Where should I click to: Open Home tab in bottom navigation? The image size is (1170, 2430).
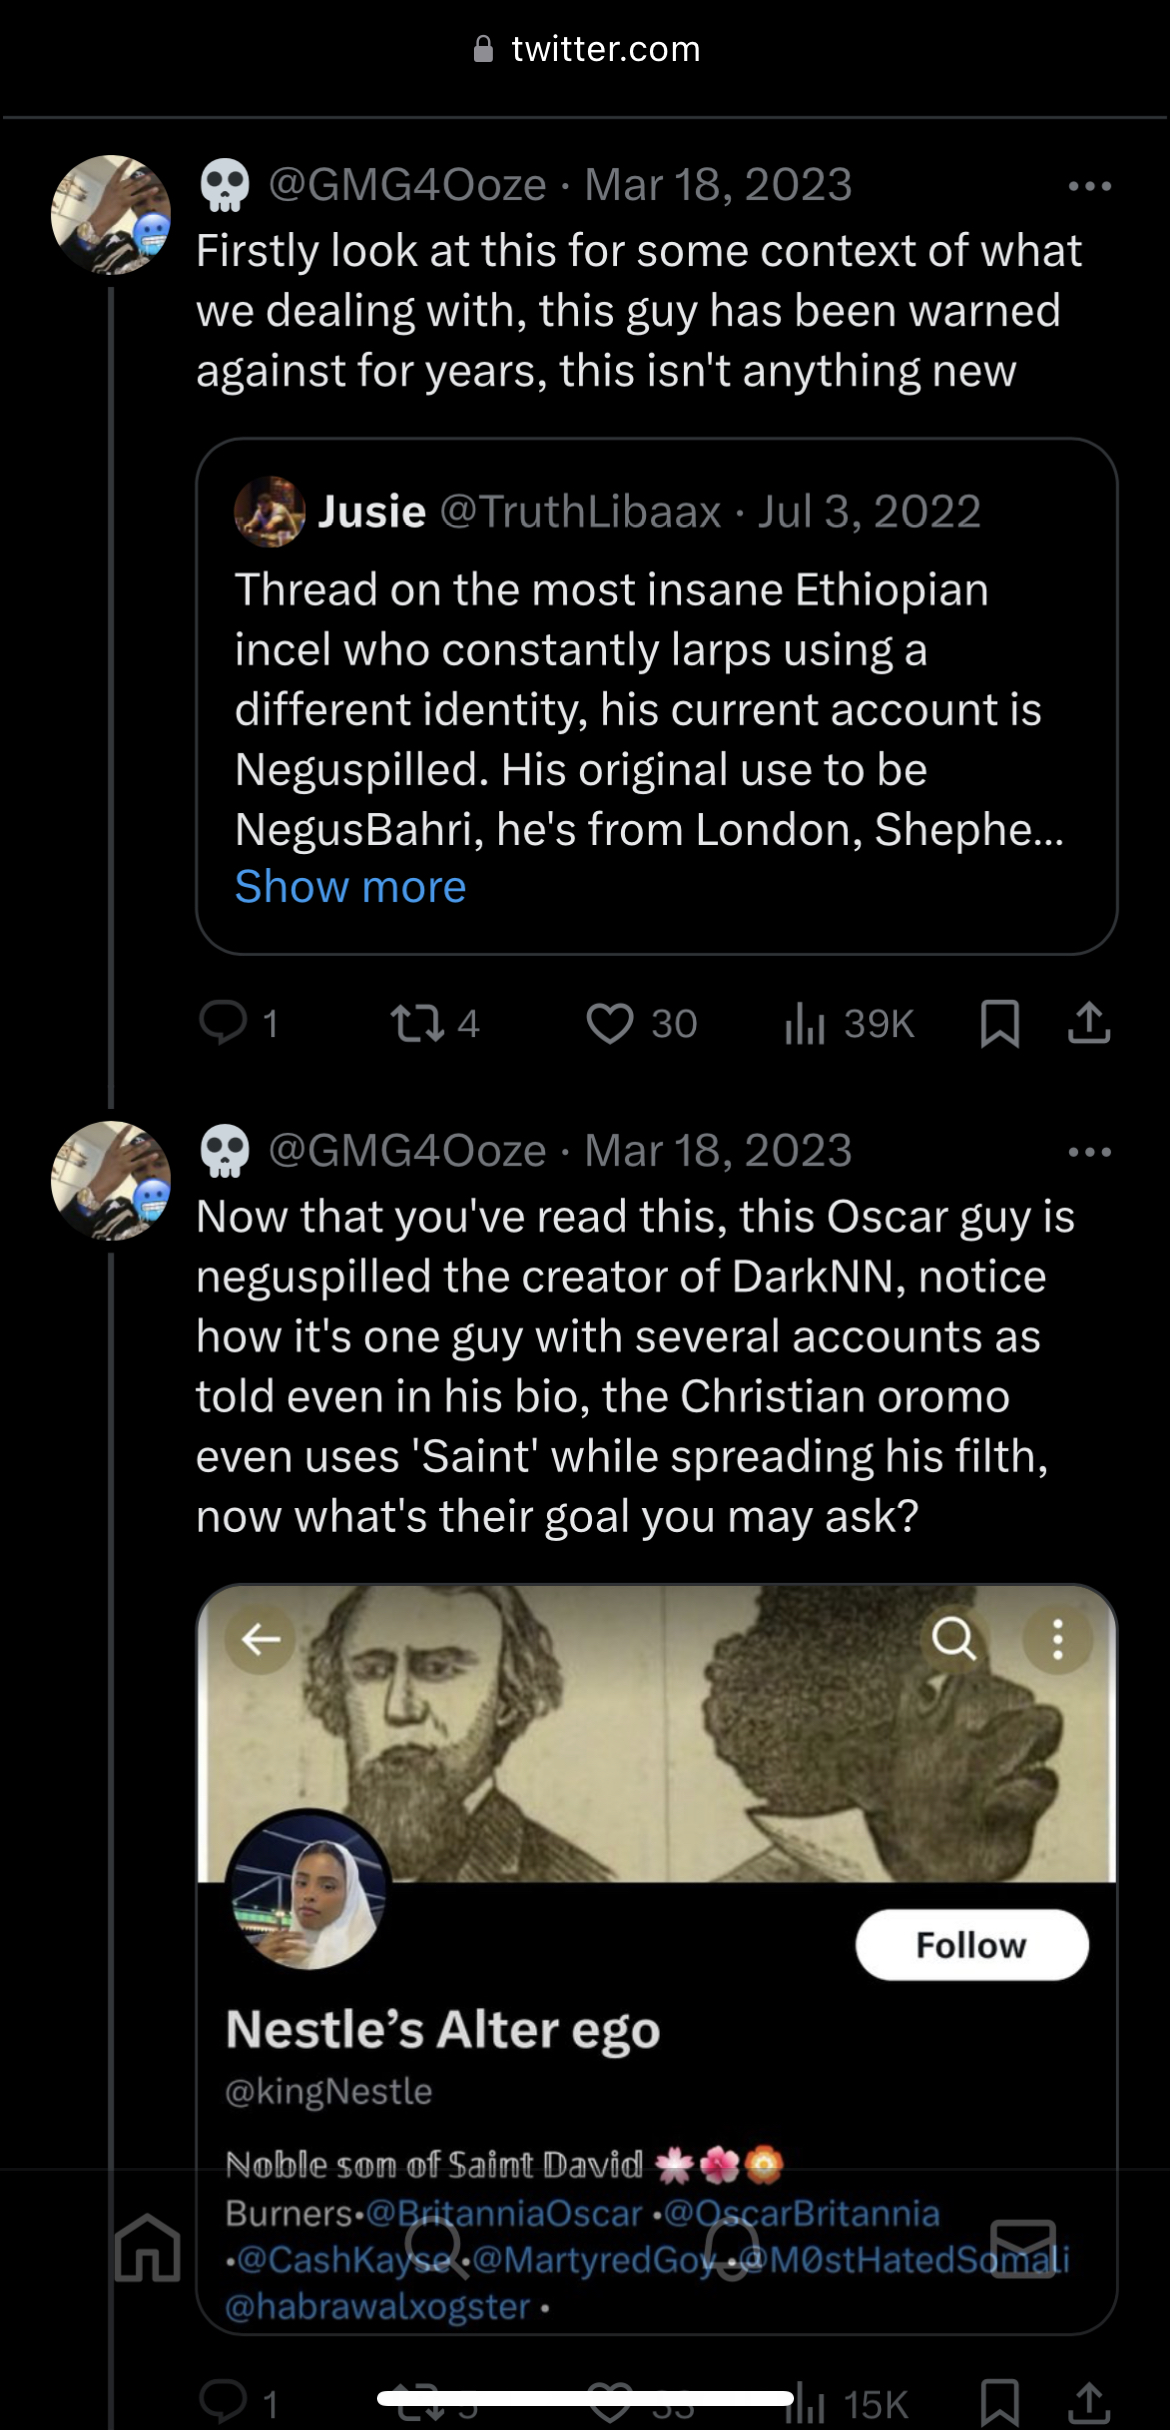[148, 2247]
